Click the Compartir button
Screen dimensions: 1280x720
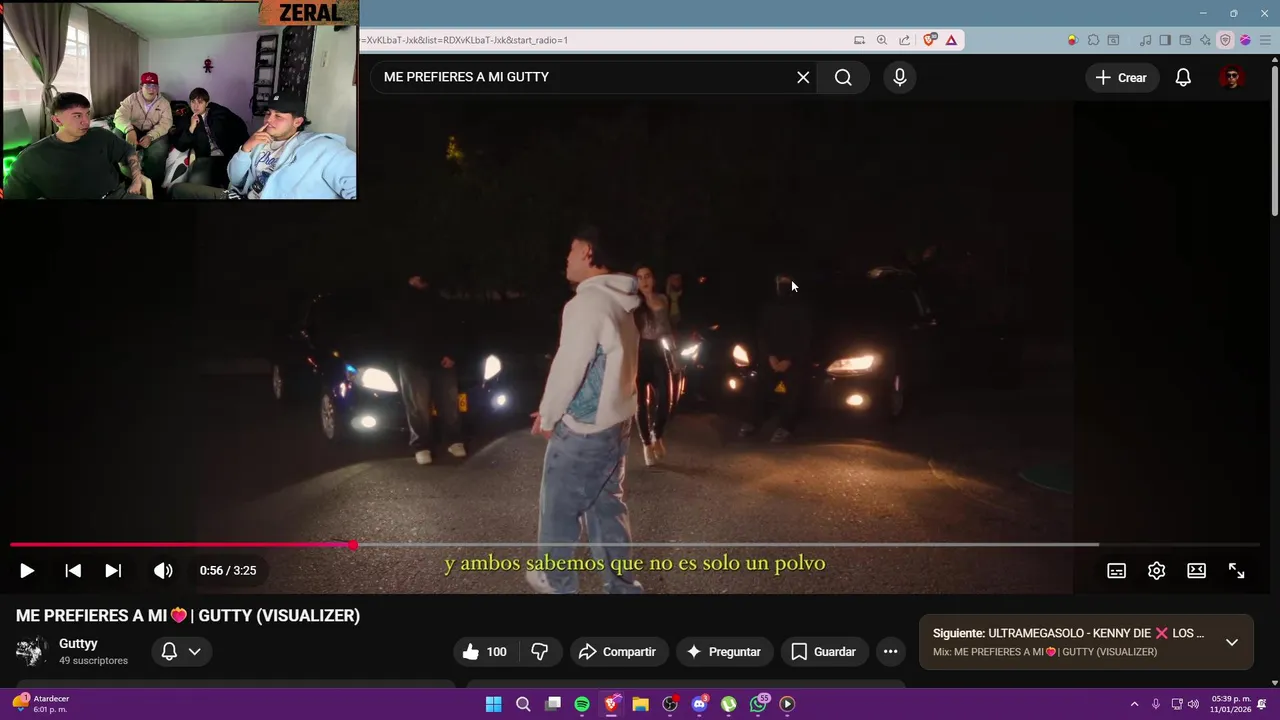[617, 652]
